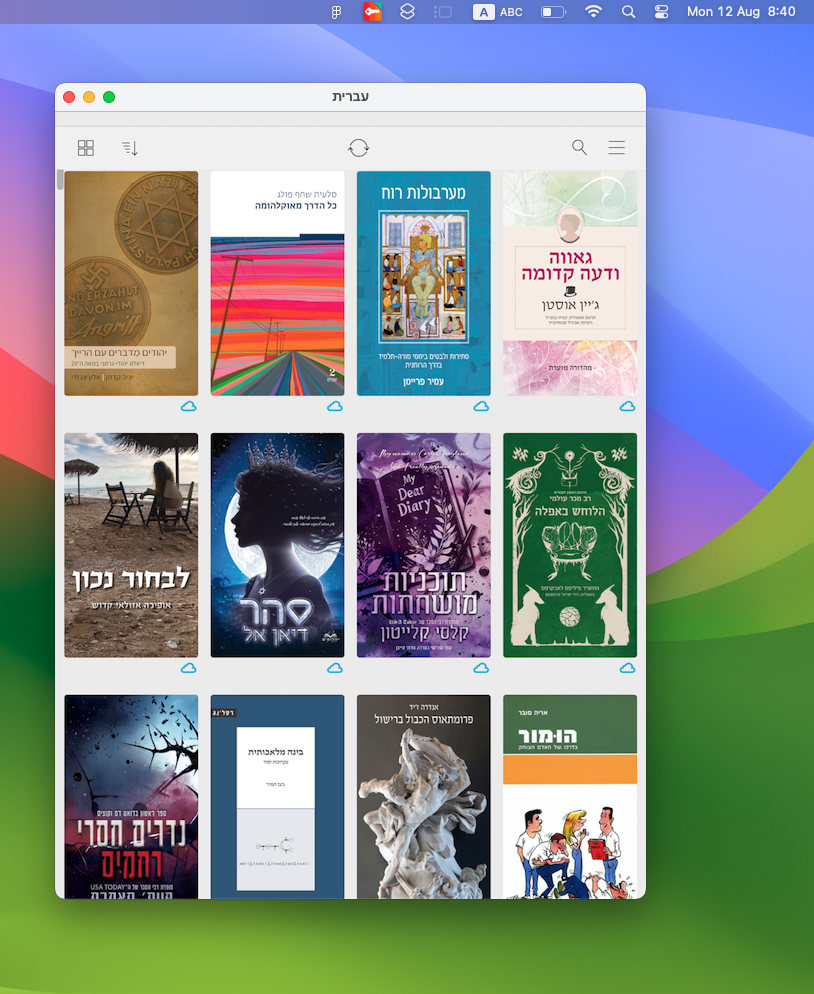Open the marble statue cover book
Viewport: 814px width, 994px height.
click(x=423, y=797)
